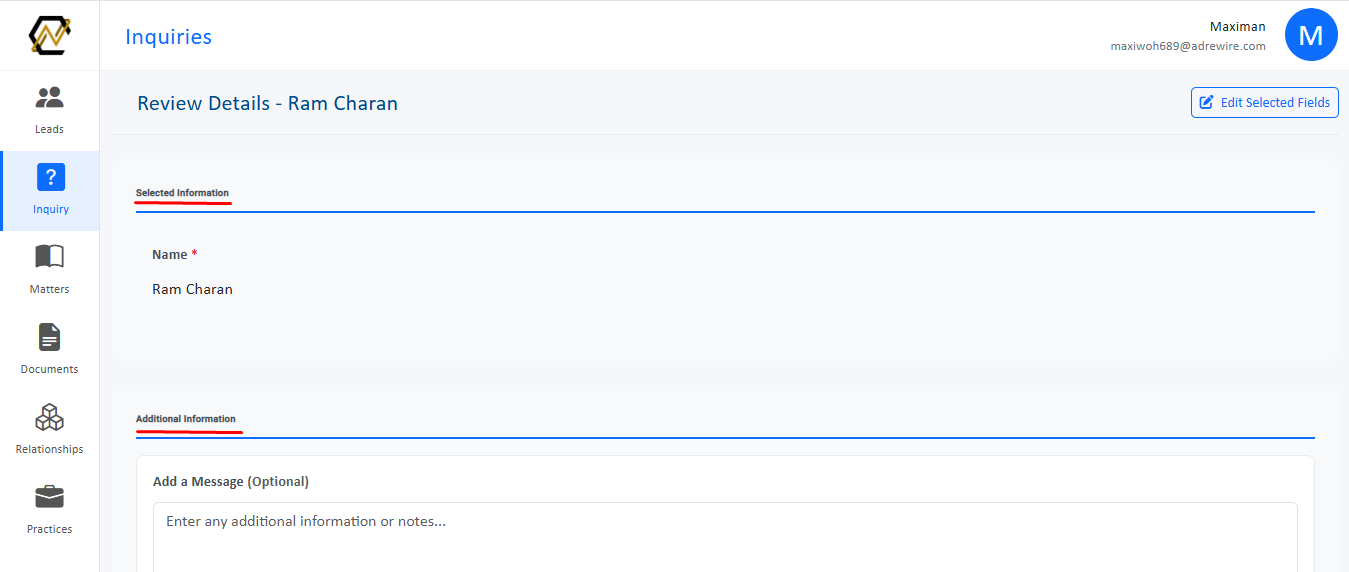
Task: Click the Ram Charan name value
Action: coord(192,289)
